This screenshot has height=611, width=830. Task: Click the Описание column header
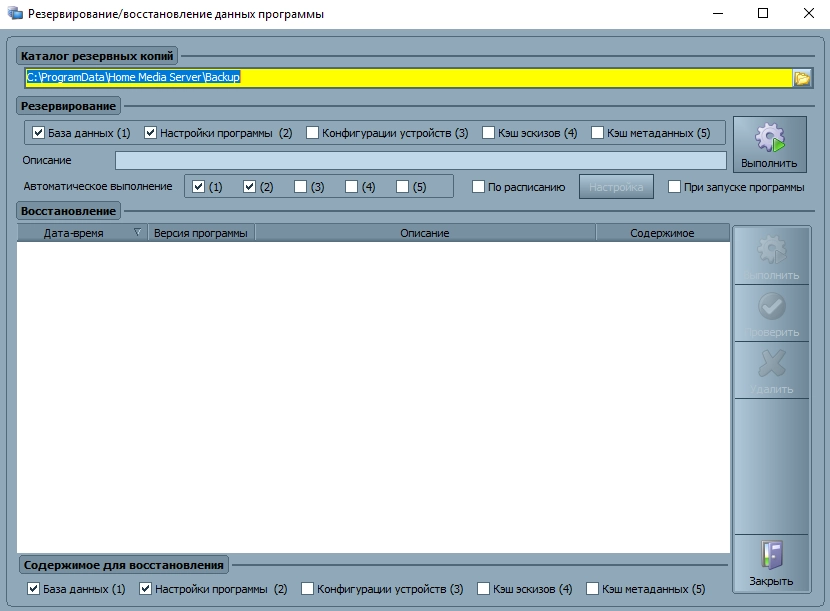coord(424,233)
